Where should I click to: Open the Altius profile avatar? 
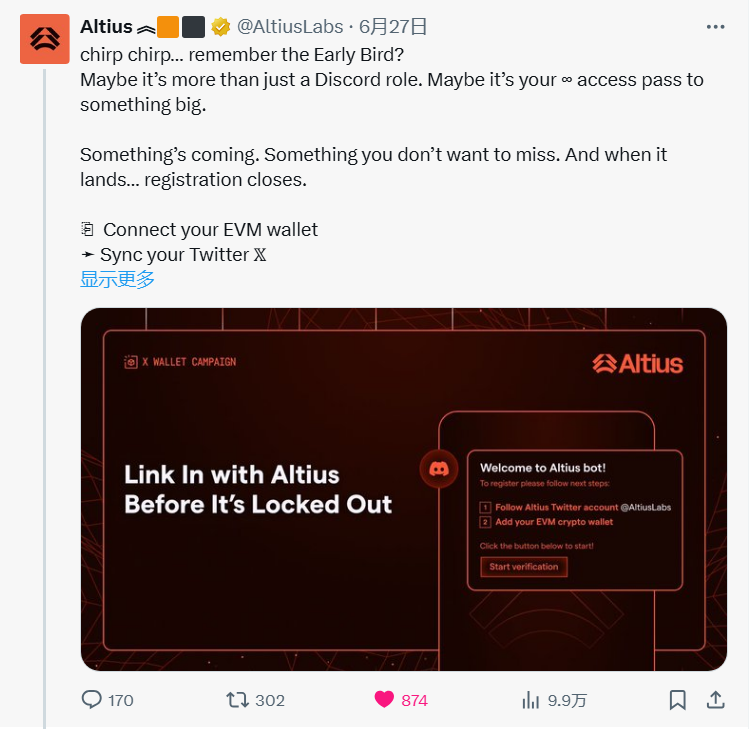pos(45,39)
